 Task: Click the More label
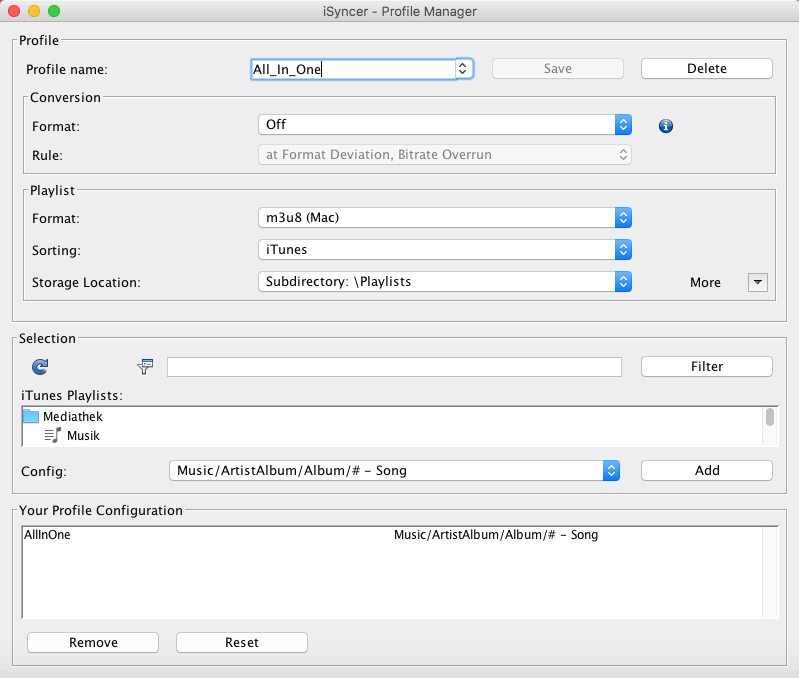pyautogui.click(x=705, y=282)
